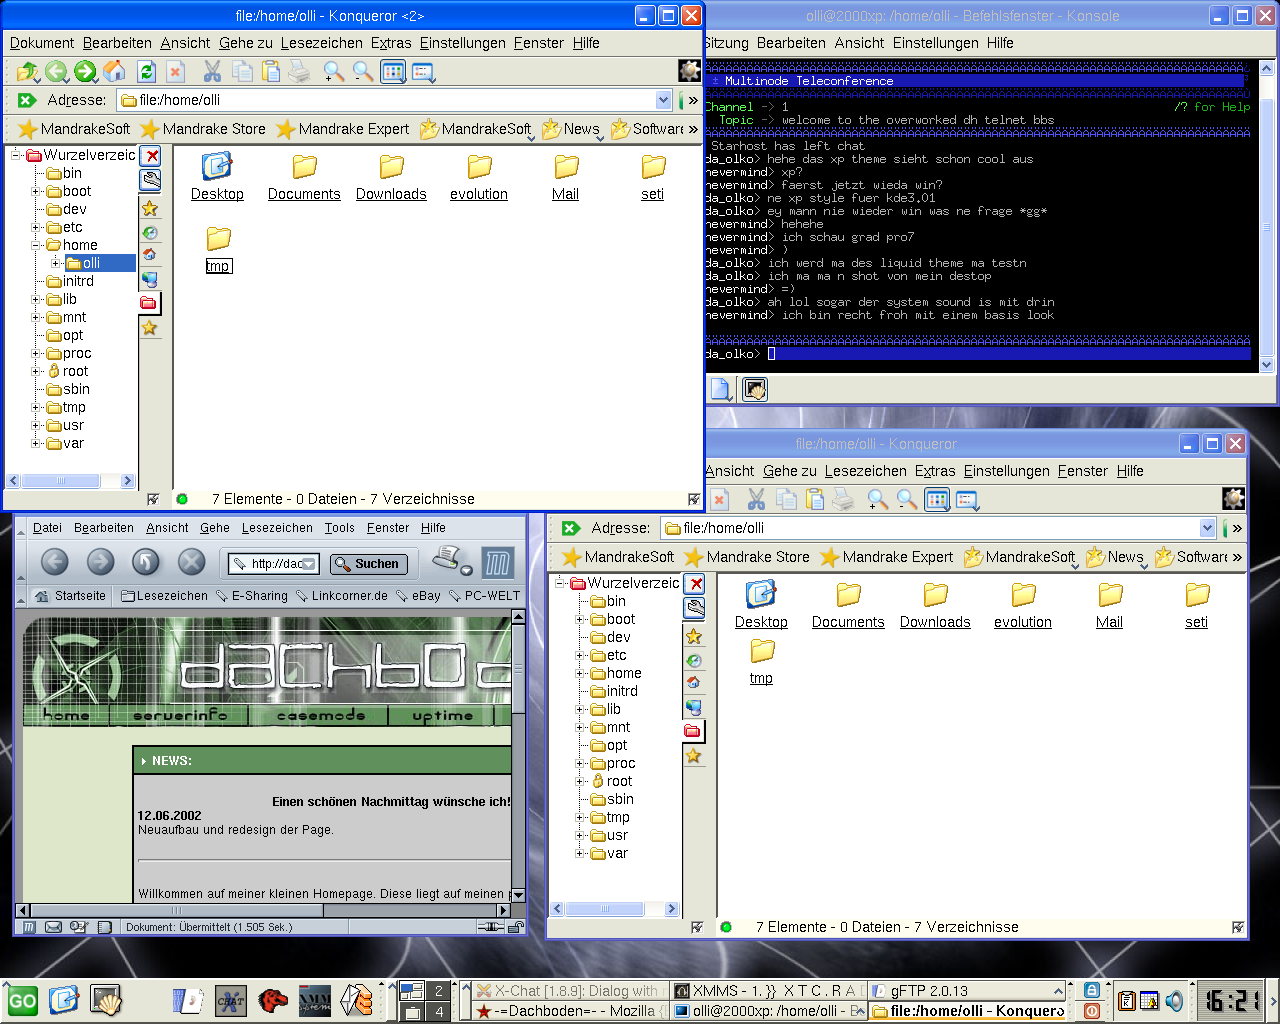The height and width of the screenshot is (1024, 1280).
Task: Launch X-Chat from the panel icon
Action: (x=230, y=1000)
